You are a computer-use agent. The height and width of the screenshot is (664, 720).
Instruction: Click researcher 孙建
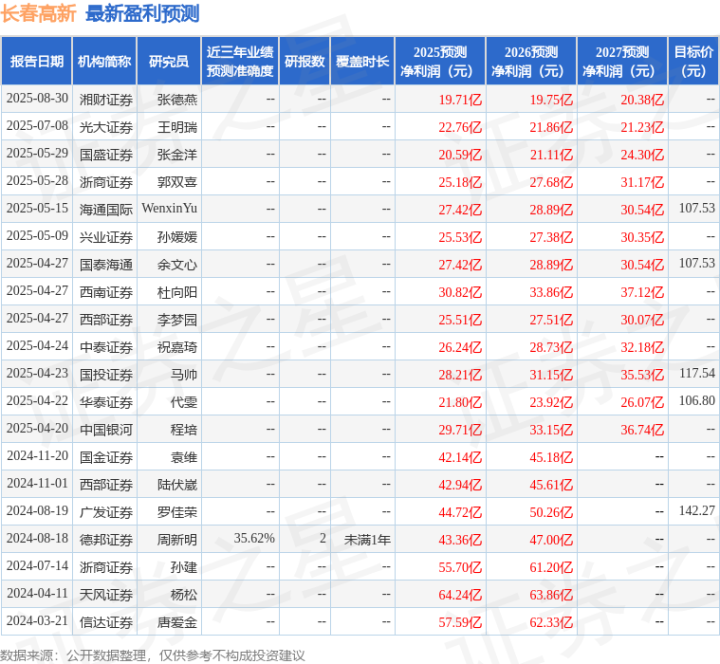(x=184, y=568)
